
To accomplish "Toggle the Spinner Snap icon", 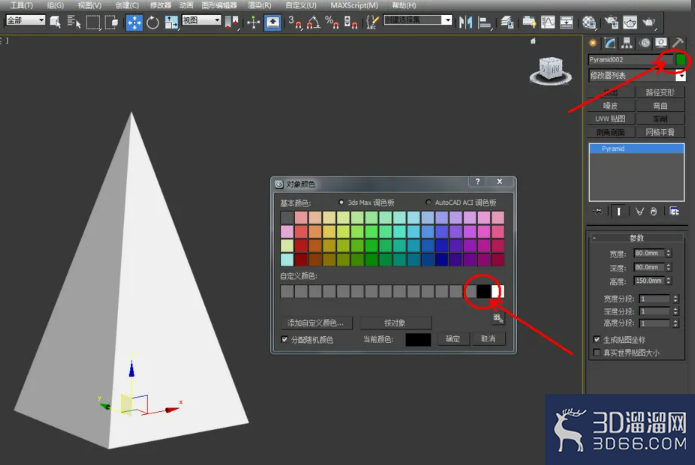I will point(351,22).
